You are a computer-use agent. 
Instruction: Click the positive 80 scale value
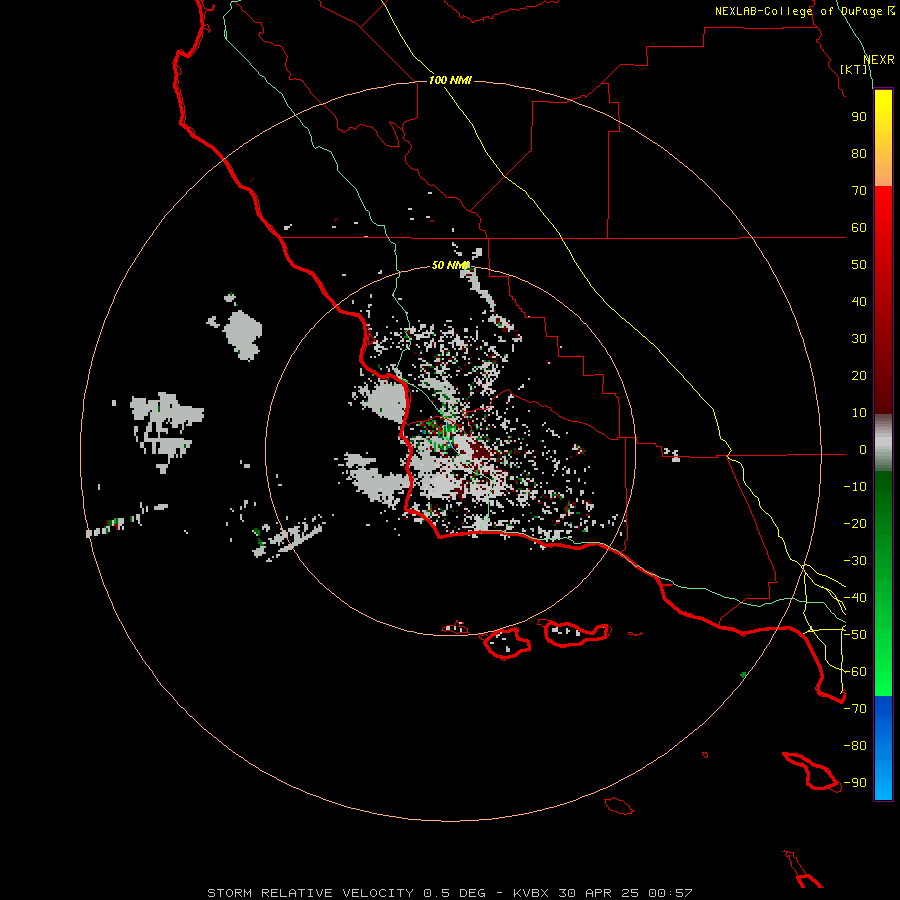tap(859, 154)
